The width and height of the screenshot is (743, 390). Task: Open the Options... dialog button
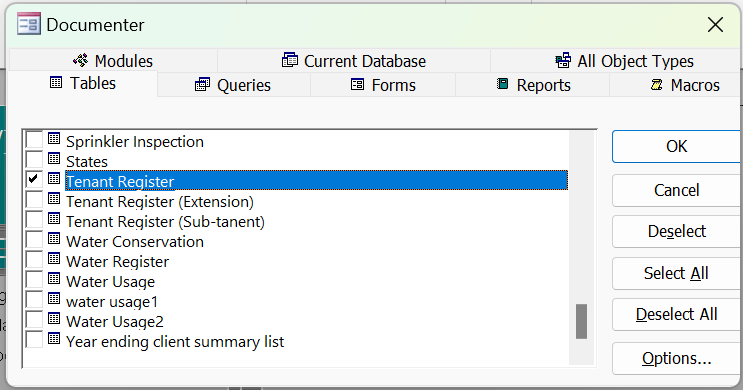click(676, 358)
